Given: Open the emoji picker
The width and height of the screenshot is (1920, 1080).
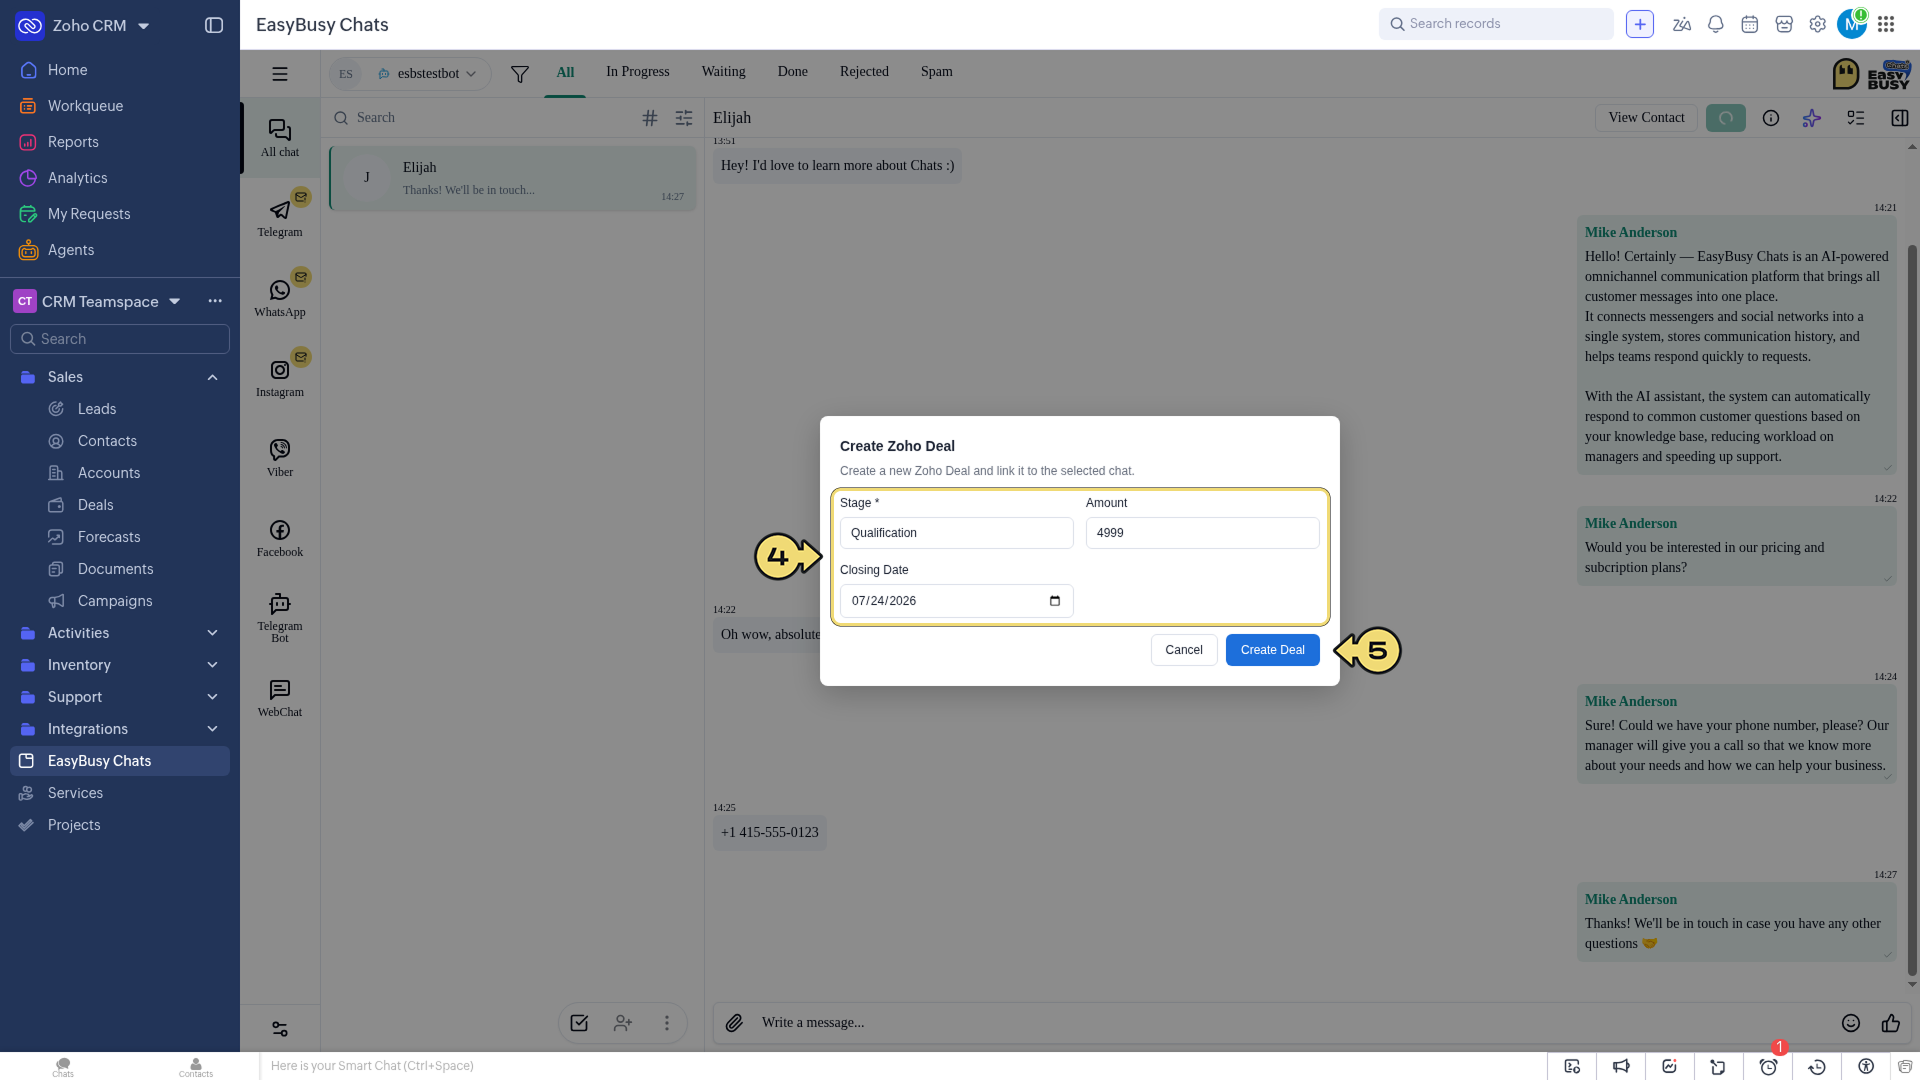Looking at the screenshot, I should 1851,1023.
